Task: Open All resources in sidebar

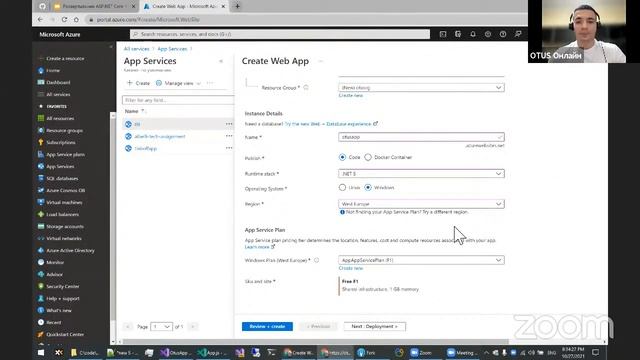Action: pos(60,118)
